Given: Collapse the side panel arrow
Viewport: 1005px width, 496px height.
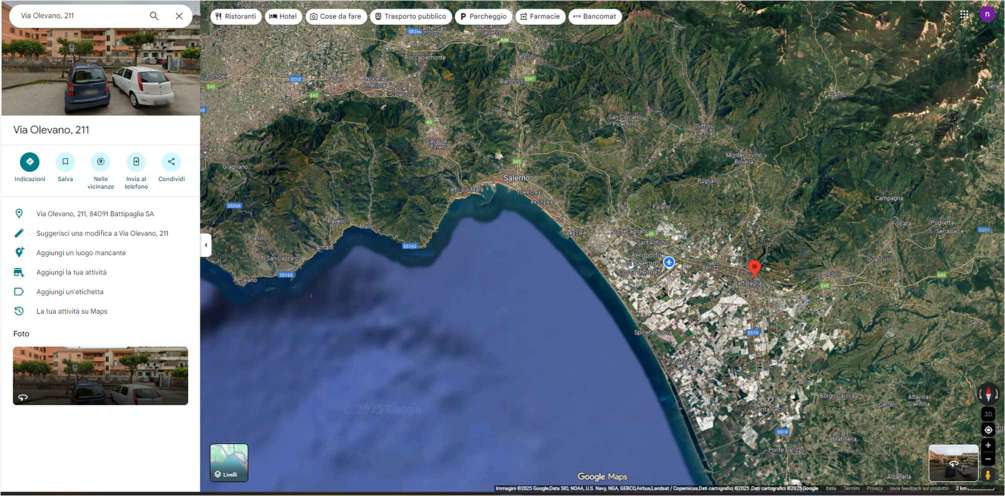Looking at the screenshot, I should (x=205, y=245).
